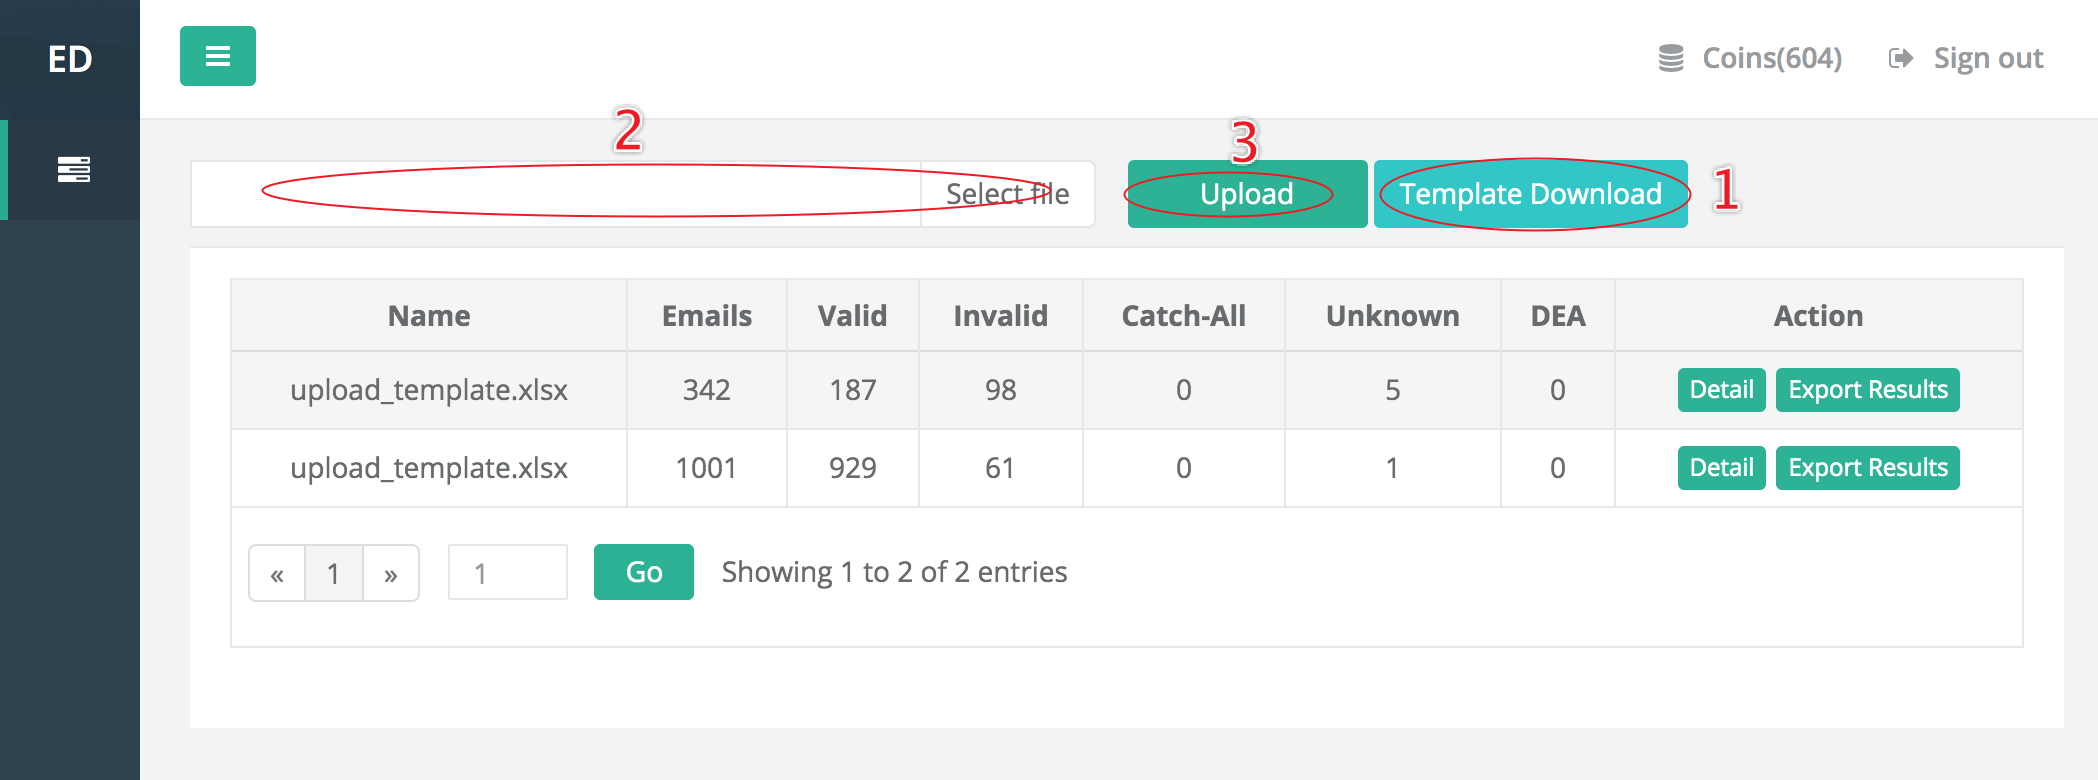Click the Sign out arrow icon

pos(1900,58)
